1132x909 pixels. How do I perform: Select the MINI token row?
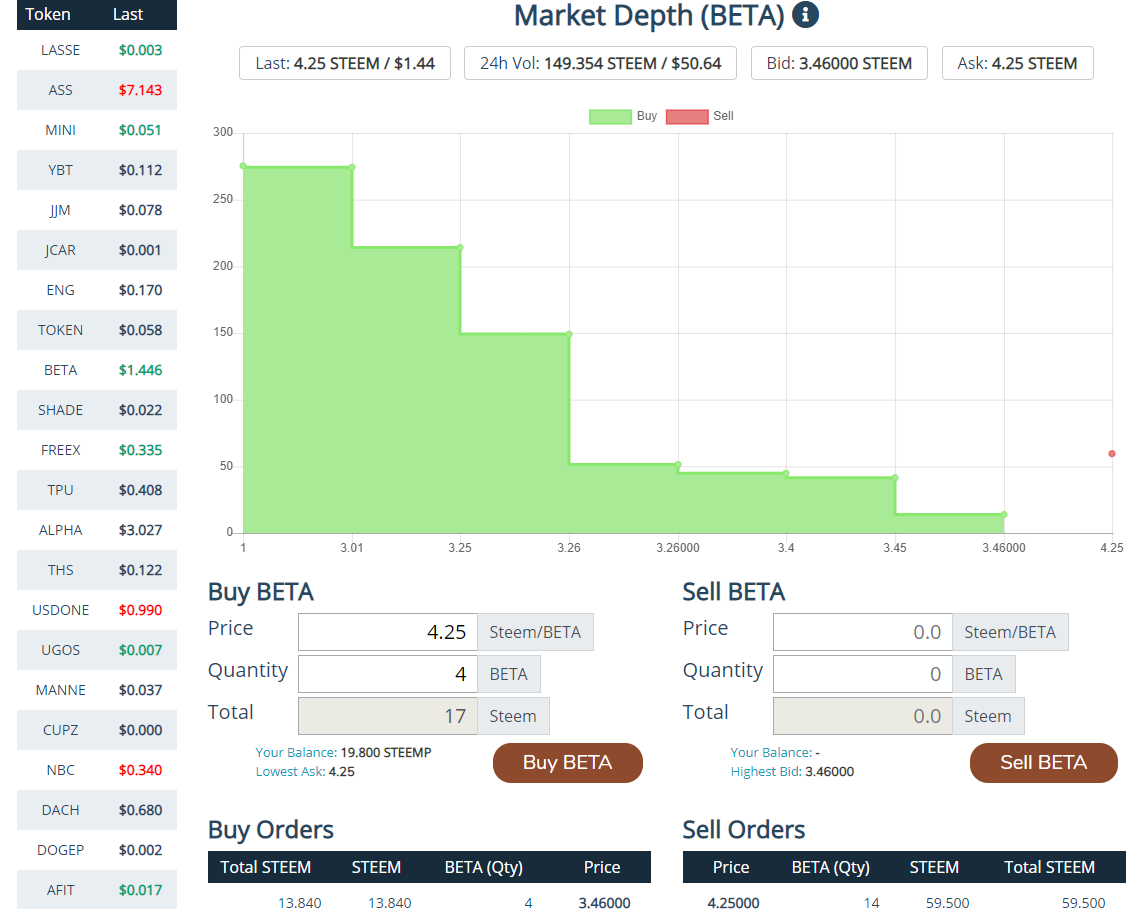97,130
